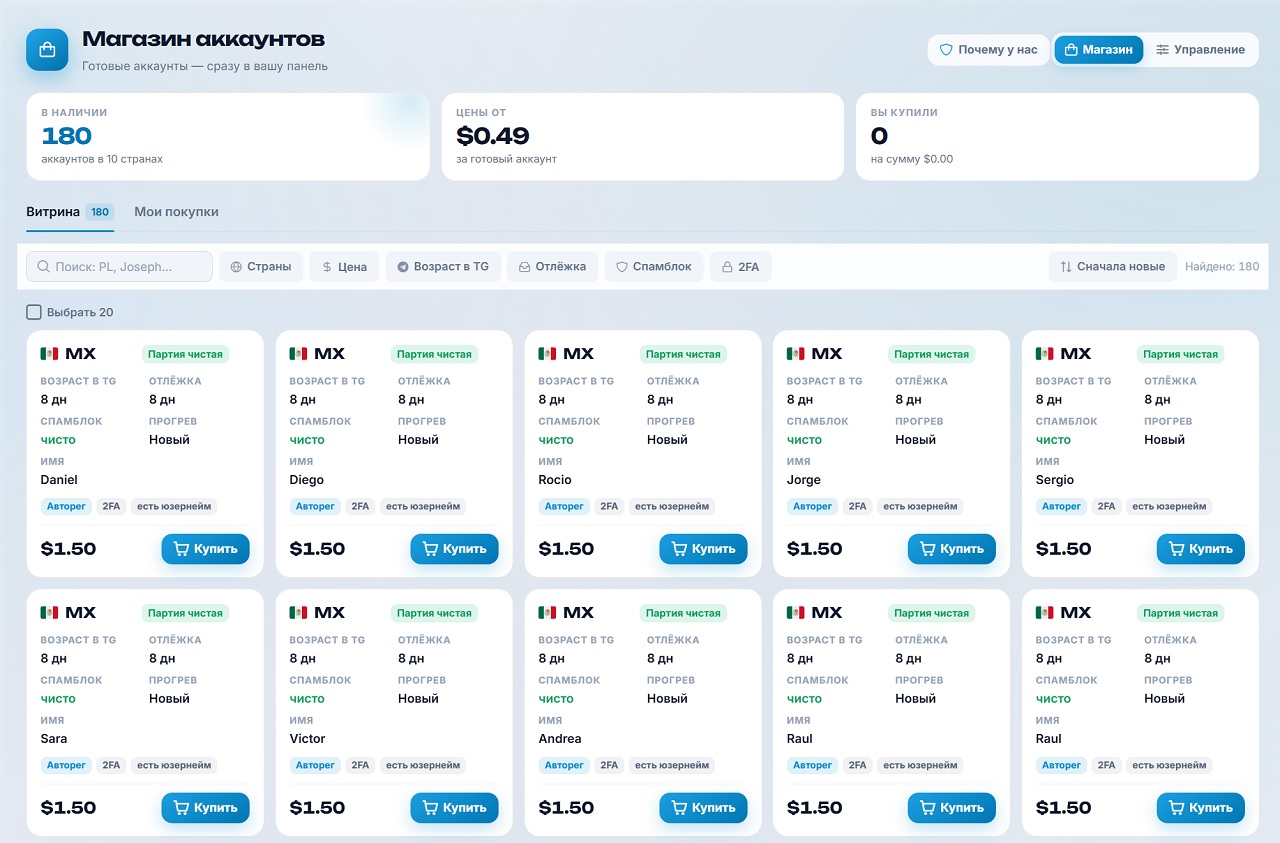Click the 2FA tag on Jorge's card

tap(858, 506)
